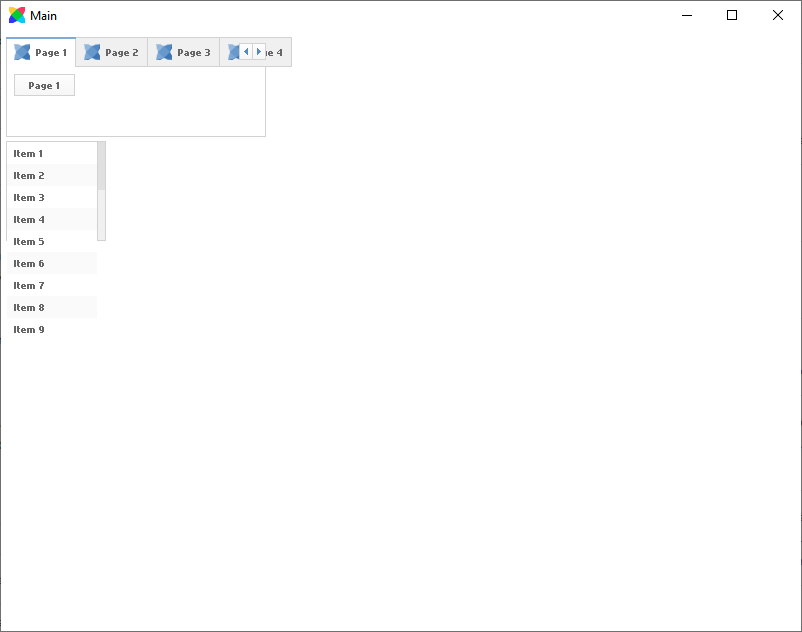Switch to the Page 1 tab
This screenshot has width=802, height=632.
[x=41, y=52]
